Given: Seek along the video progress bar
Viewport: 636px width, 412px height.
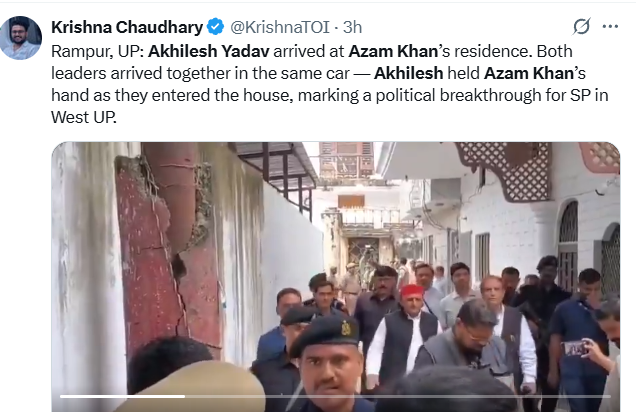Looking at the screenshot, I should 335,396.
